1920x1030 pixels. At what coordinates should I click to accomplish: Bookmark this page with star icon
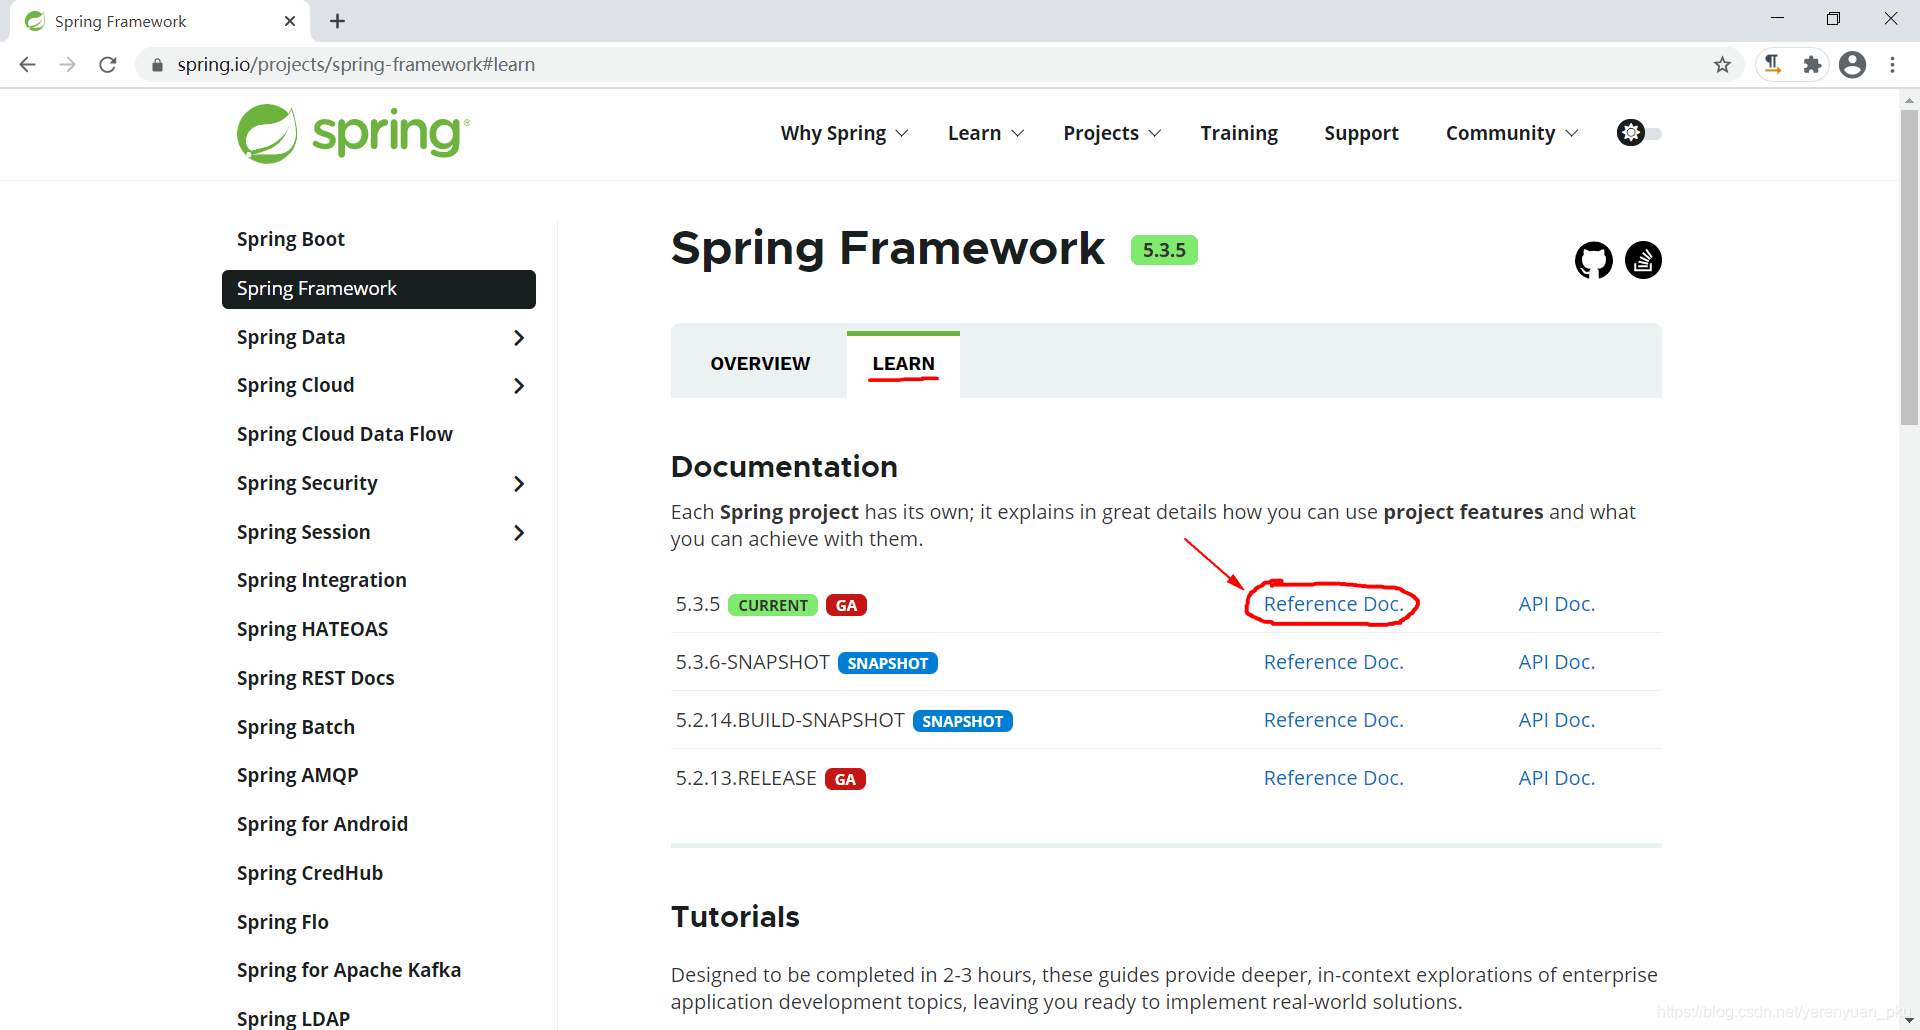click(1722, 64)
